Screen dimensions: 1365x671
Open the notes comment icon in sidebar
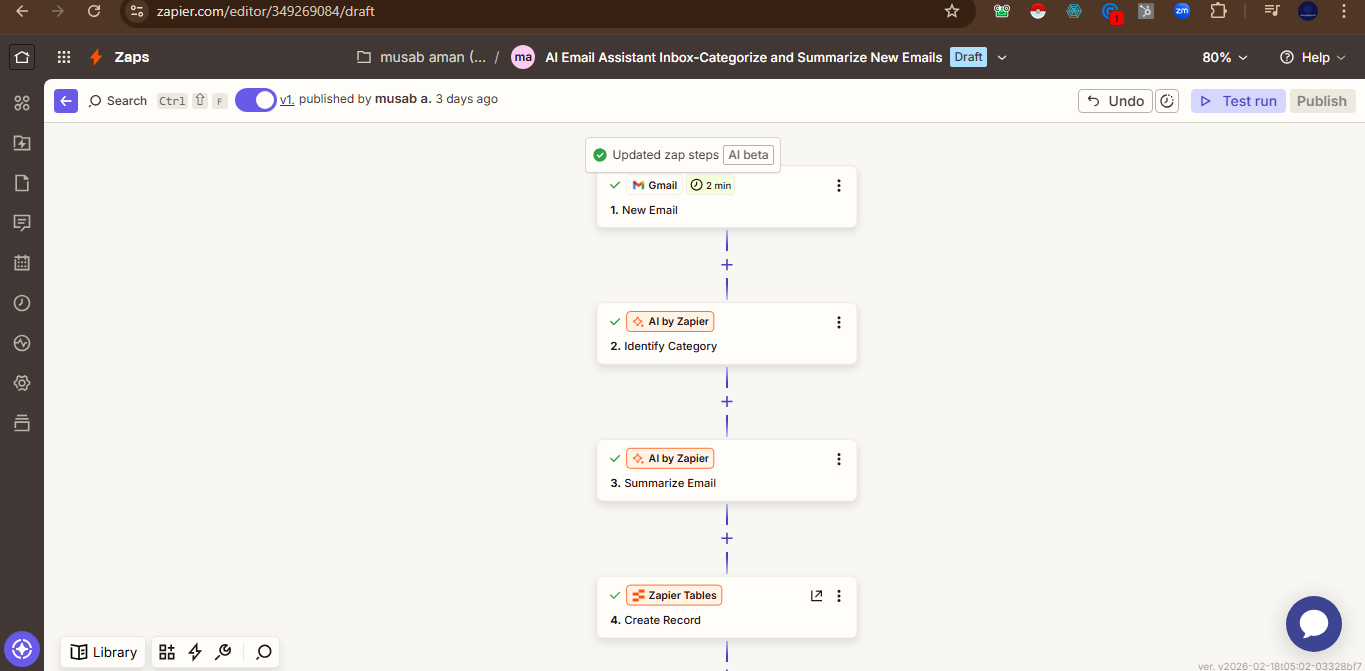(22, 223)
